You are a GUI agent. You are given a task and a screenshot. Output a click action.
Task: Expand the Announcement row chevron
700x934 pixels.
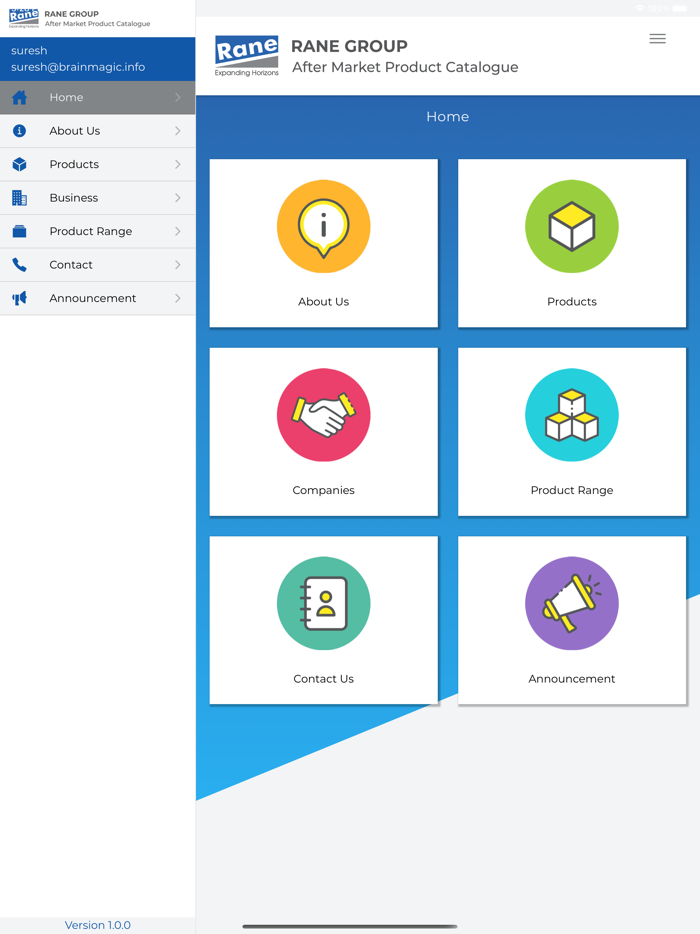(x=178, y=298)
